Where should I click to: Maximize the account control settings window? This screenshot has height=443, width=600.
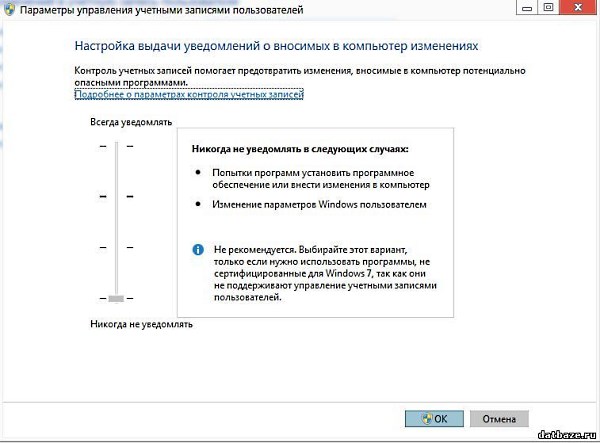click(548, 7)
